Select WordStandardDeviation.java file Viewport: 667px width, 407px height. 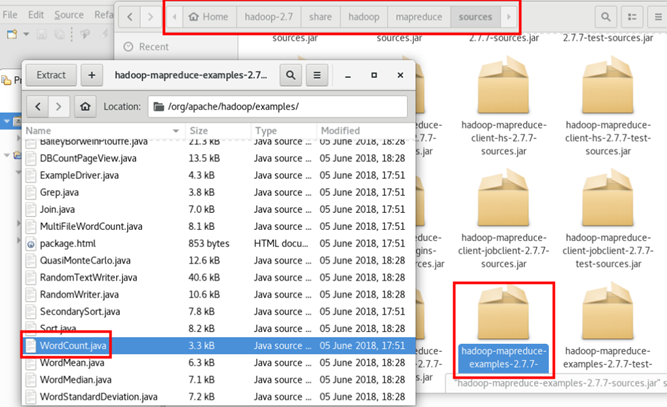pyautogui.click(x=219, y=396)
